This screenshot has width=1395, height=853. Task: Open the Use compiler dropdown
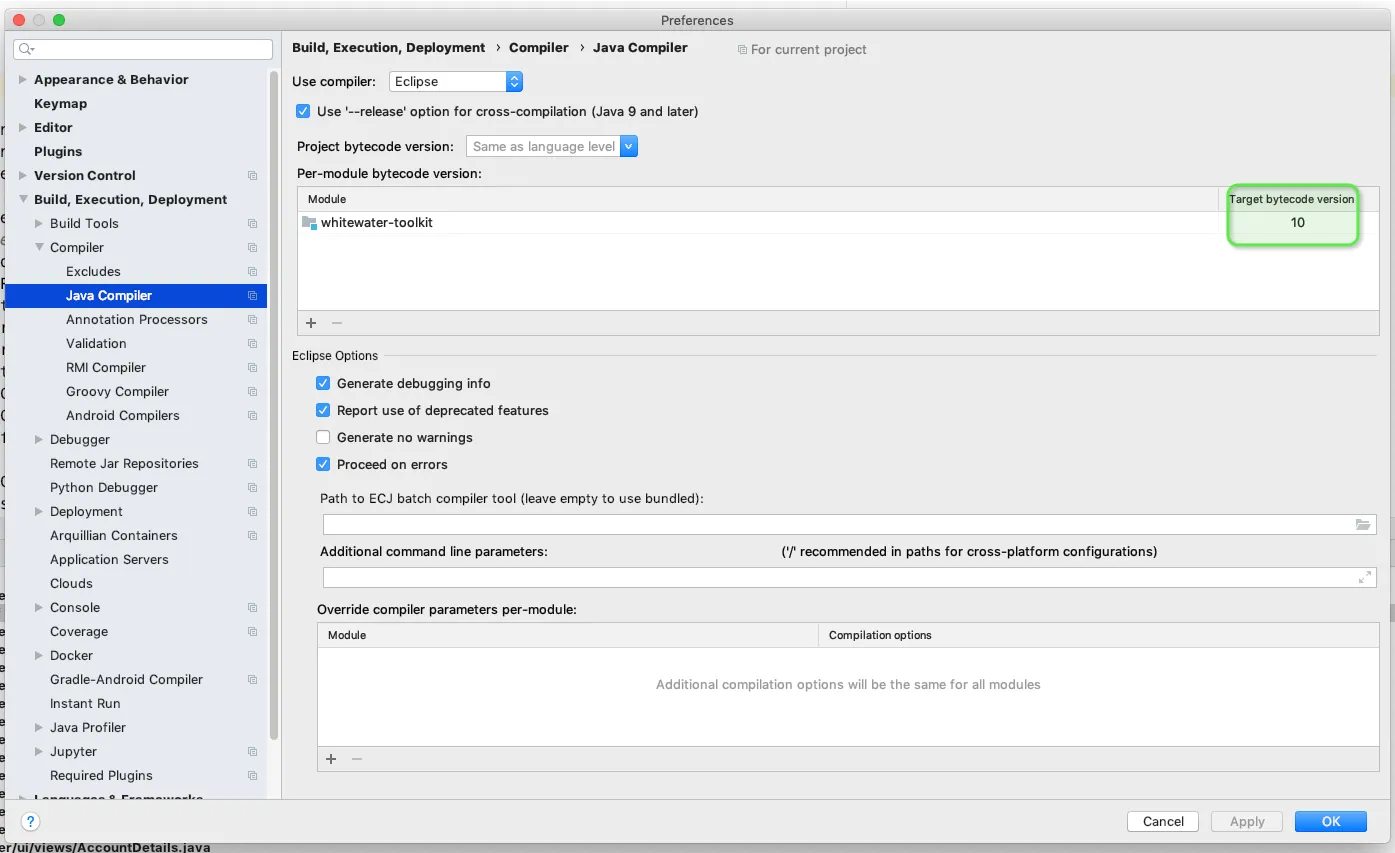coord(456,82)
